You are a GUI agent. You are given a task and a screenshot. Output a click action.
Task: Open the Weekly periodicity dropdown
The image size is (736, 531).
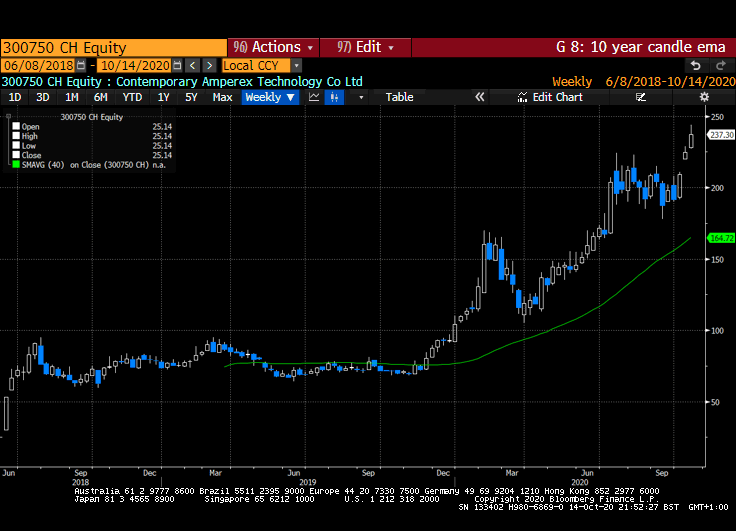(x=270, y=97)
